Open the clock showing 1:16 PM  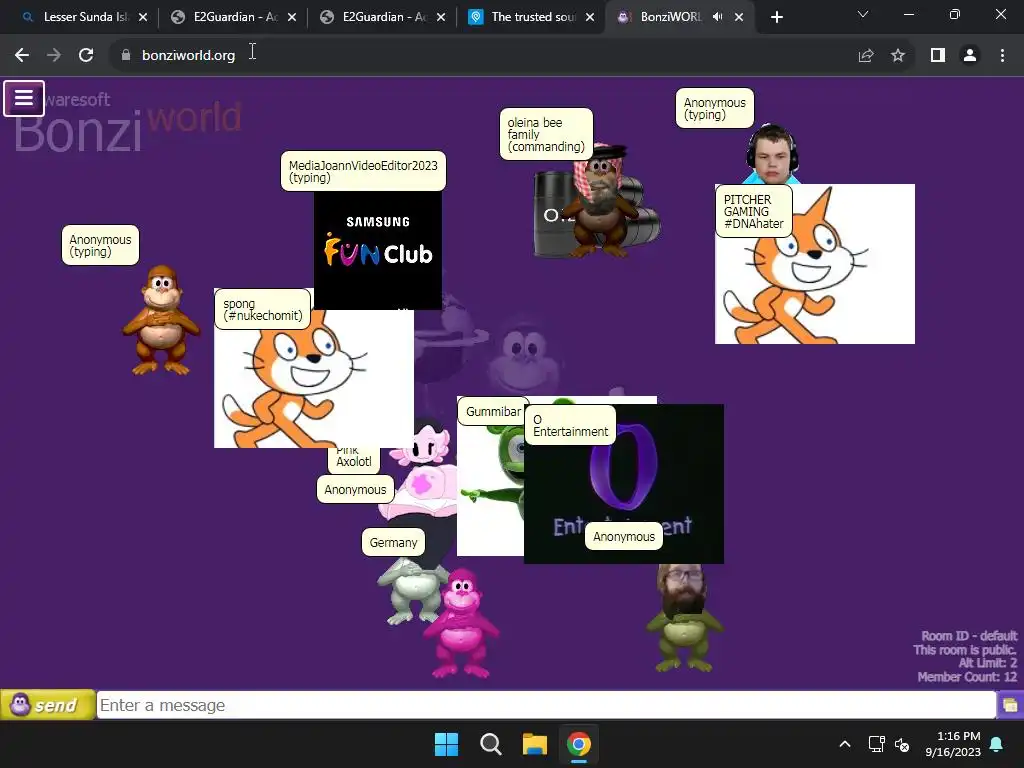coord(953,744)
